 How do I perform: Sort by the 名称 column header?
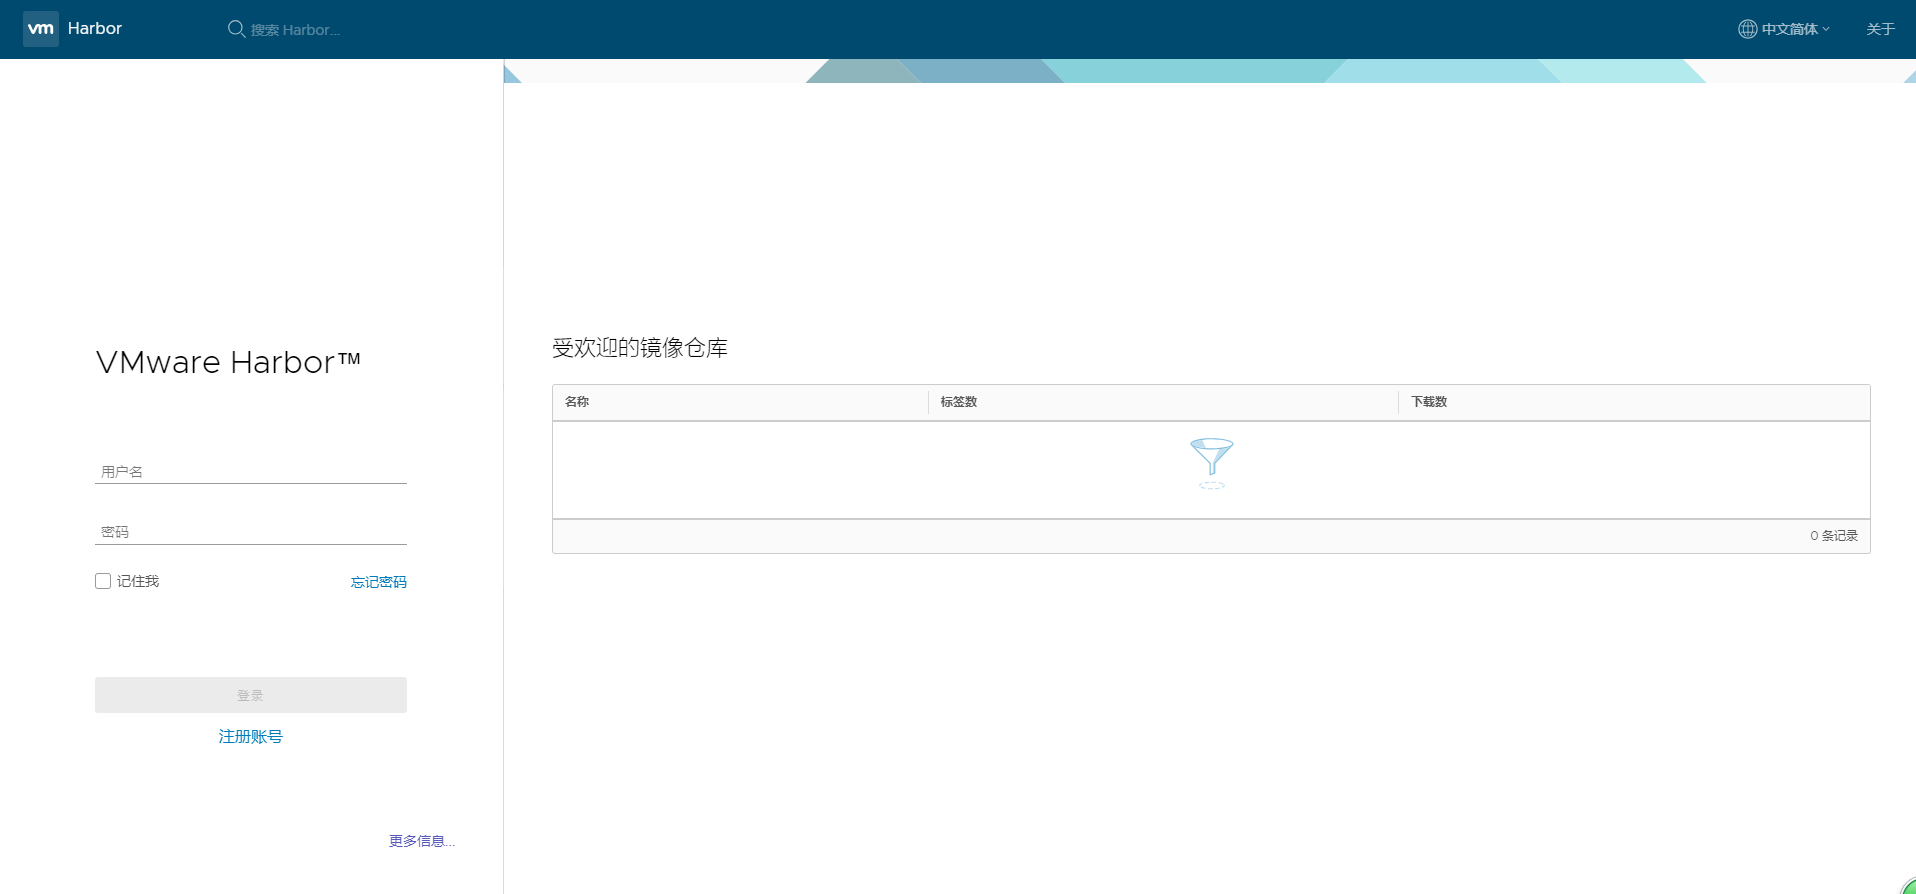point(577,402)
